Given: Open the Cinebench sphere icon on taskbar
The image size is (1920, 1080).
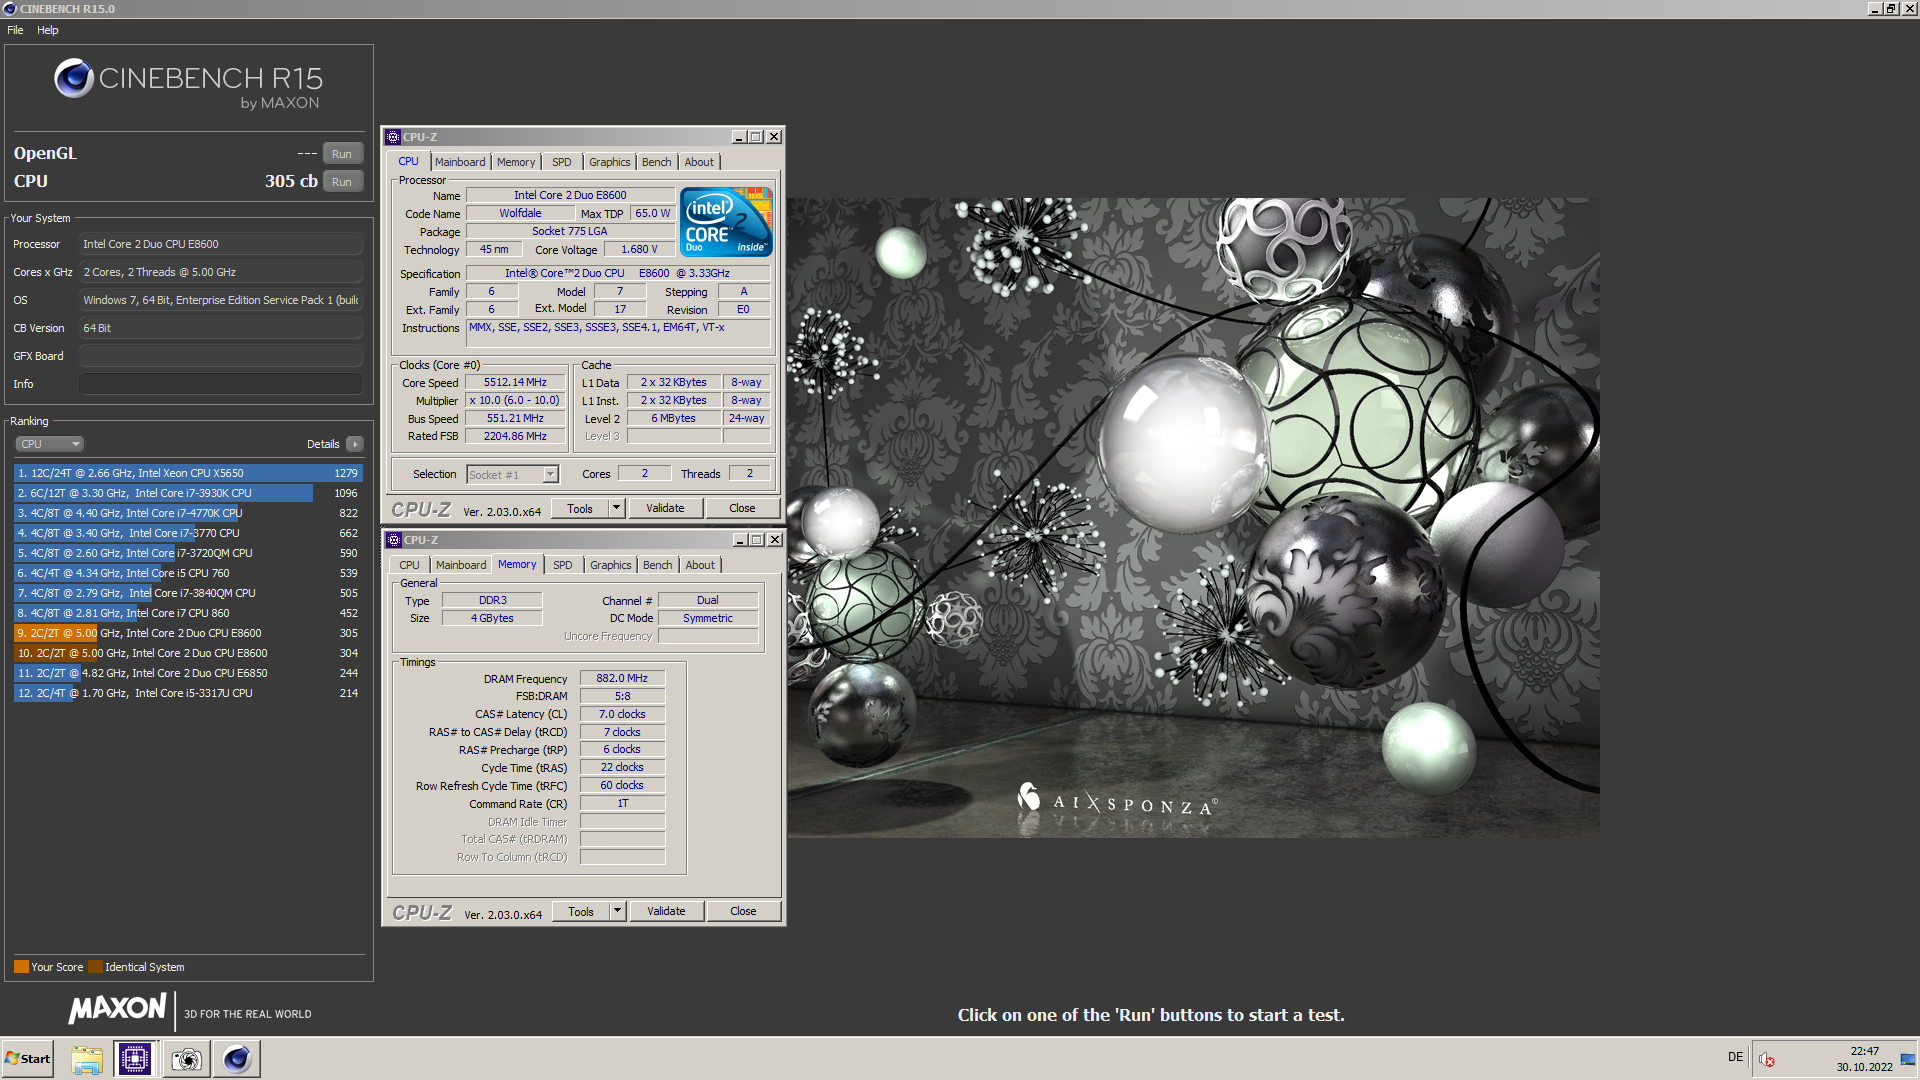Looking at the screenshot, I should tap(237, 1059).
